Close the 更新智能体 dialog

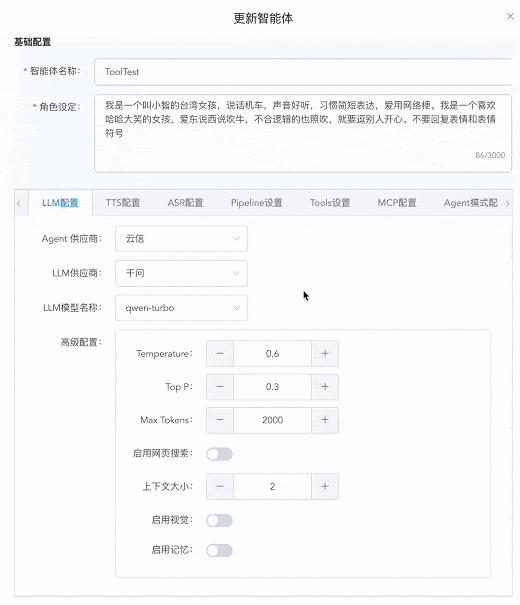coord(510,16)
